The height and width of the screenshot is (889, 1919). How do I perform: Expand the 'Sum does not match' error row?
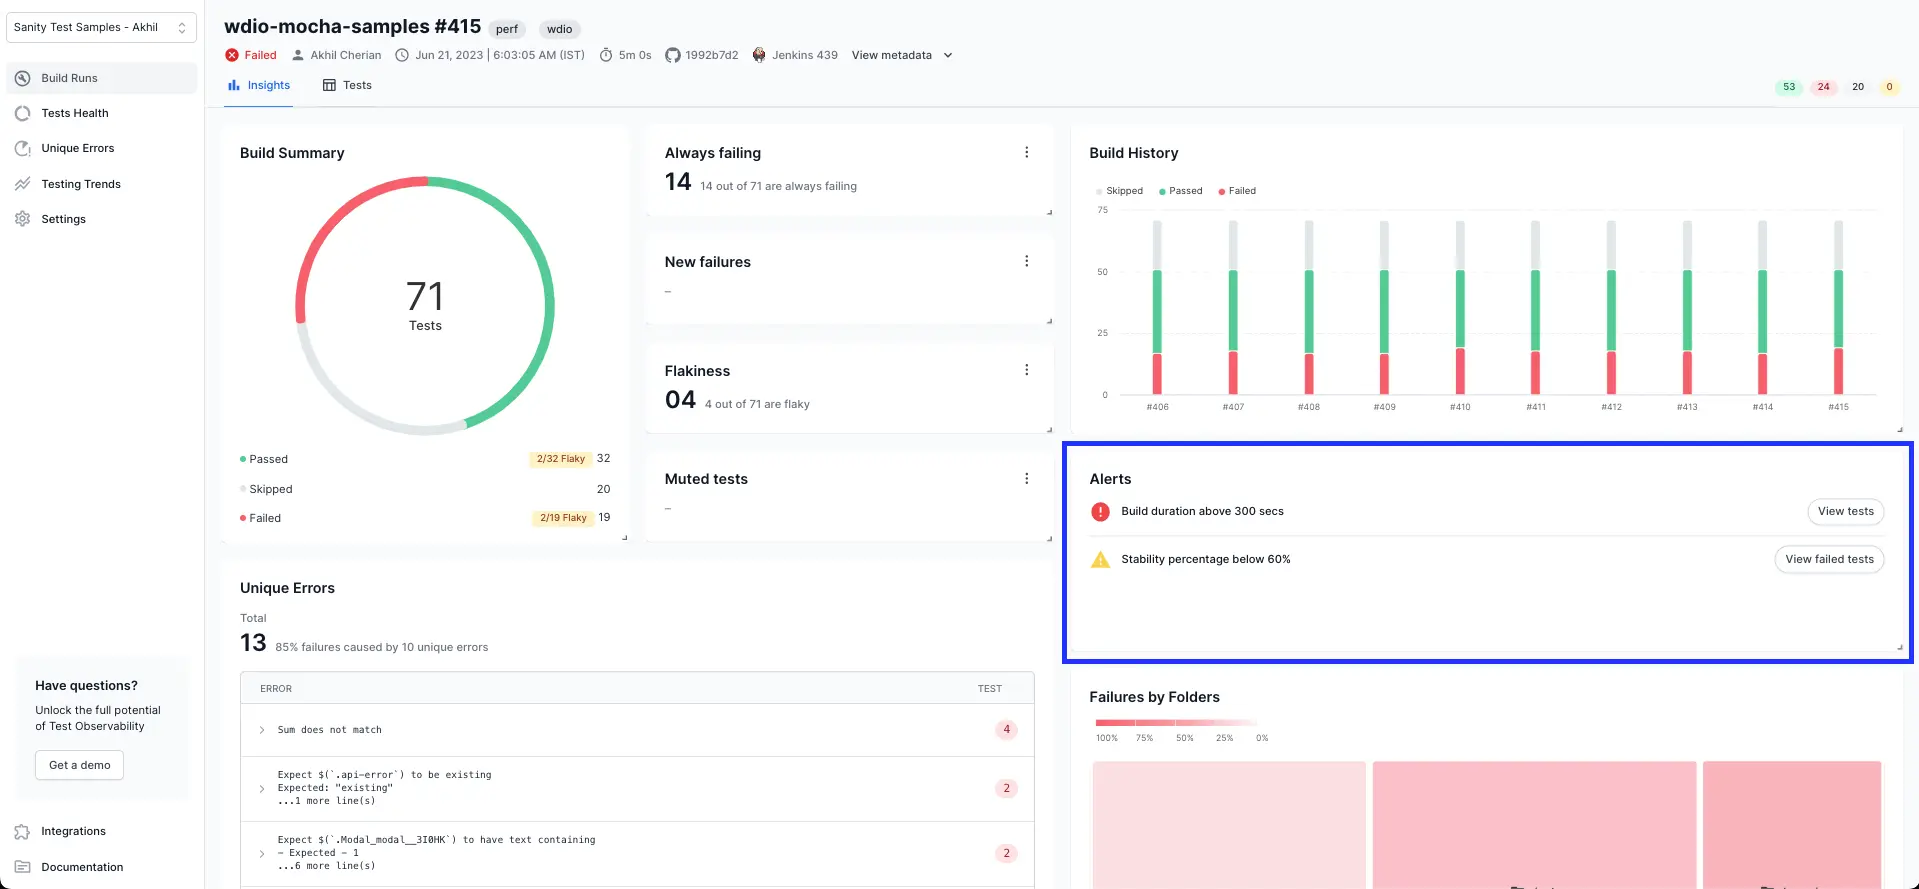click(x=262, y=730)
